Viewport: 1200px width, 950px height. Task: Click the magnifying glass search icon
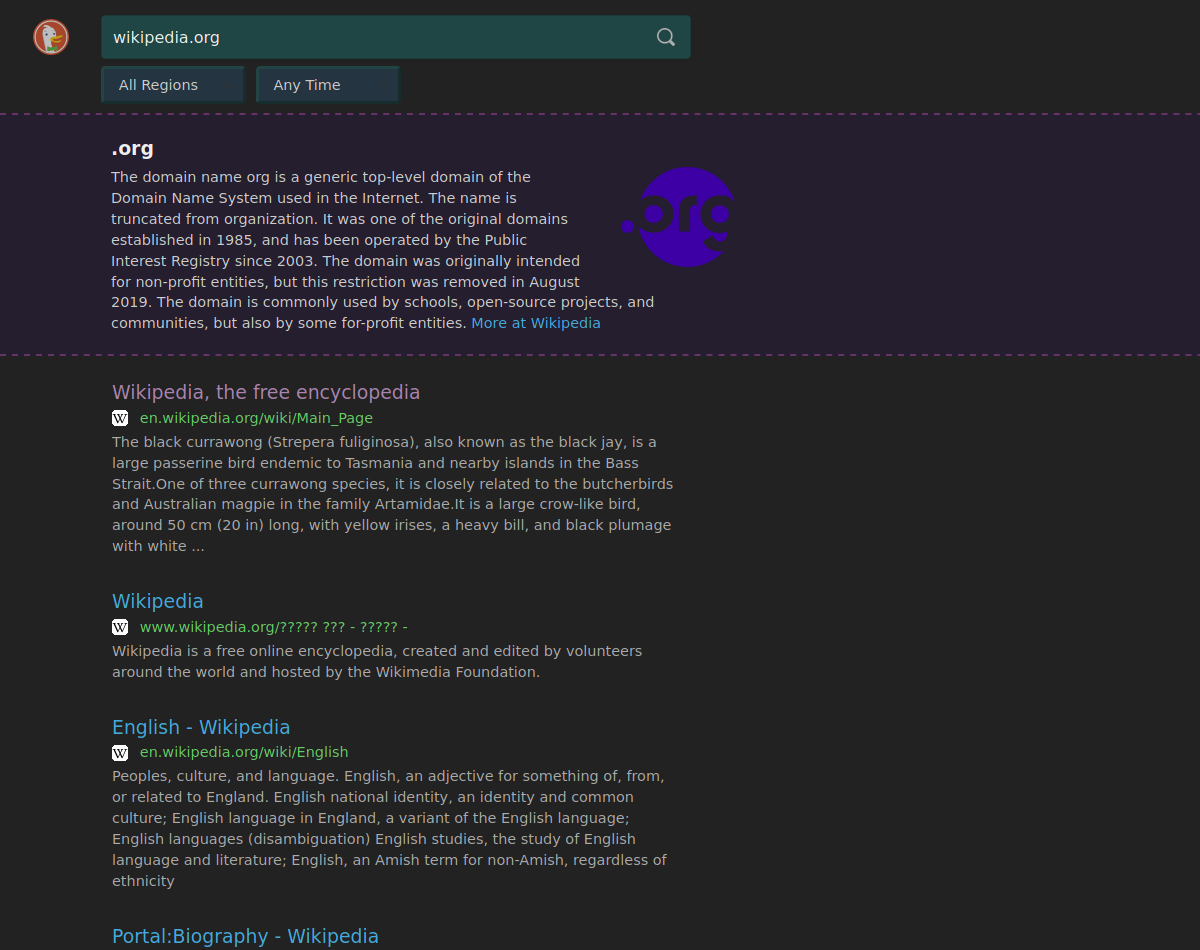tap(666, 37)
